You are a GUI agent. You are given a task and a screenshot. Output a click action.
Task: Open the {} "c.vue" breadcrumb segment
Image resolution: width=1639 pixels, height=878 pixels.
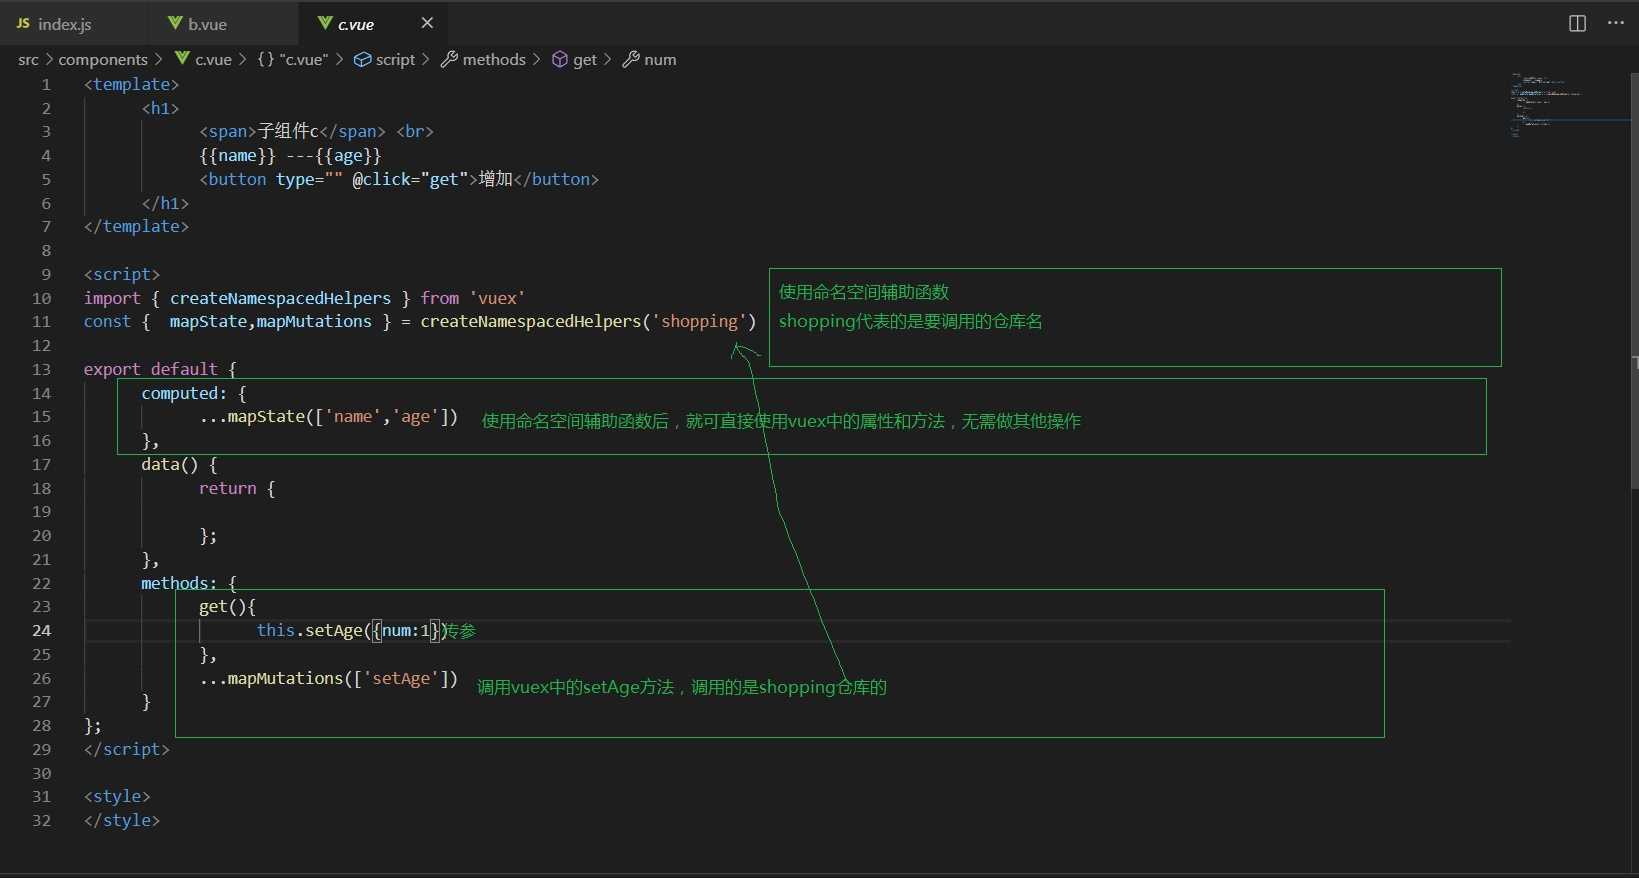(x=292, y=60)
